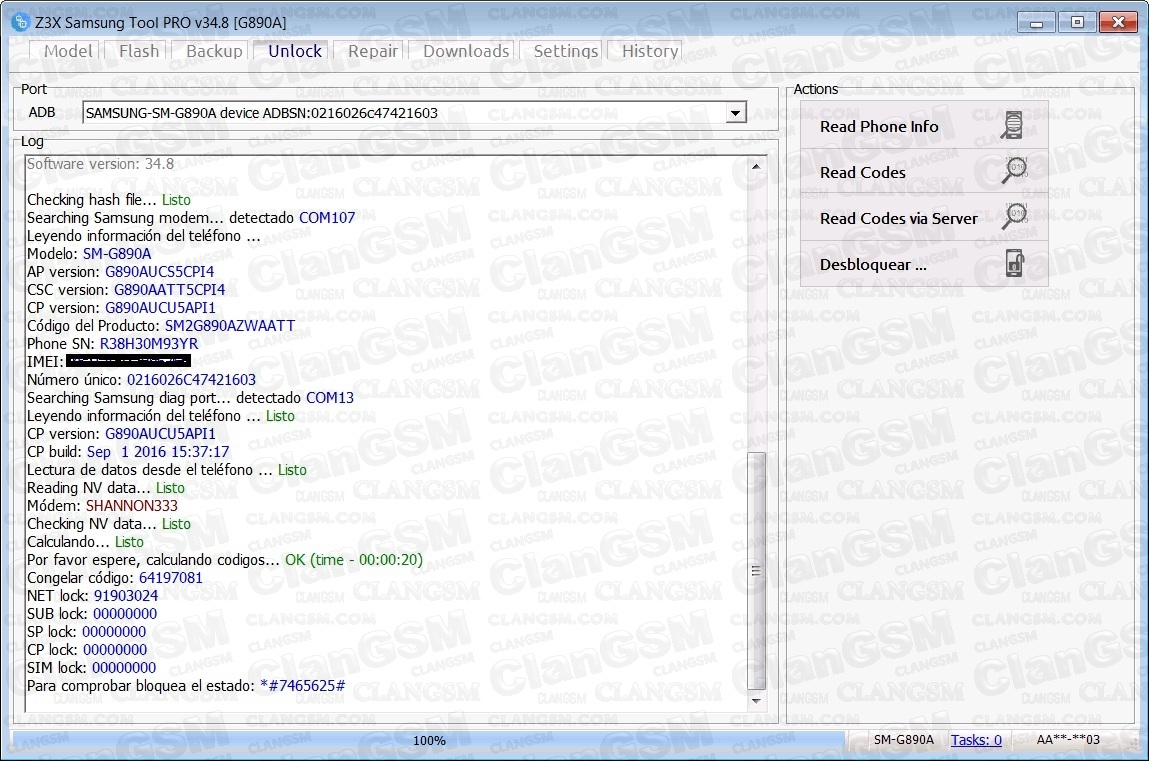Viewport: 1149px width, 761px height.
Task: Switch to the Settings tab
Action: [x=565, y=51]
